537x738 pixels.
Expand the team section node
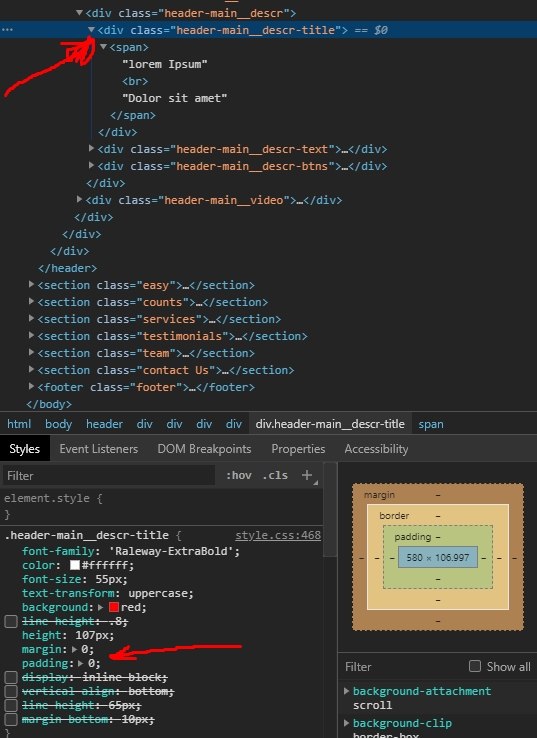(31, 352)
